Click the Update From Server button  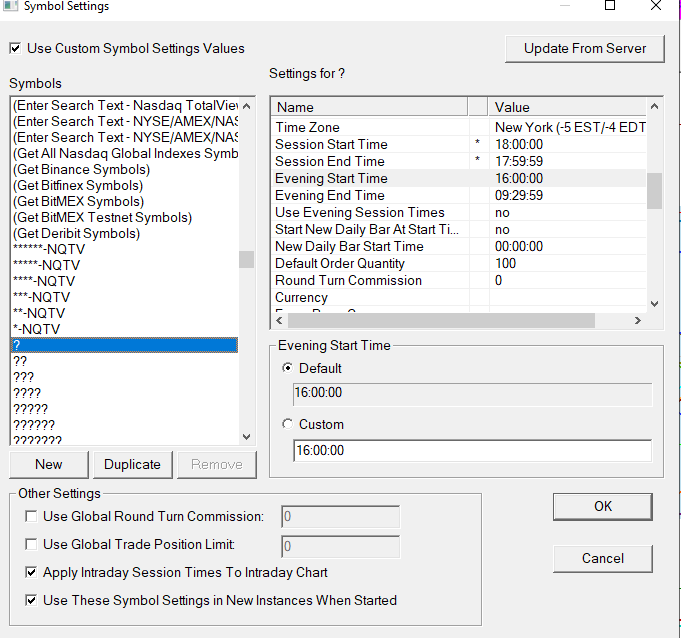(x=585, y=49)
